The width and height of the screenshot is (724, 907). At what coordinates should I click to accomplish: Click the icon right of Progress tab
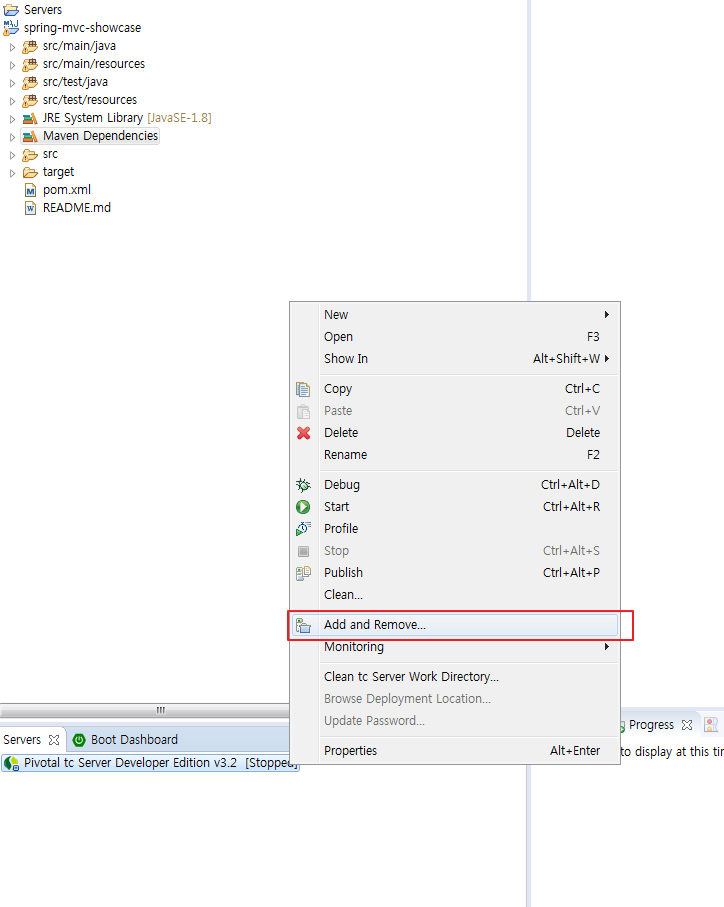711,724
